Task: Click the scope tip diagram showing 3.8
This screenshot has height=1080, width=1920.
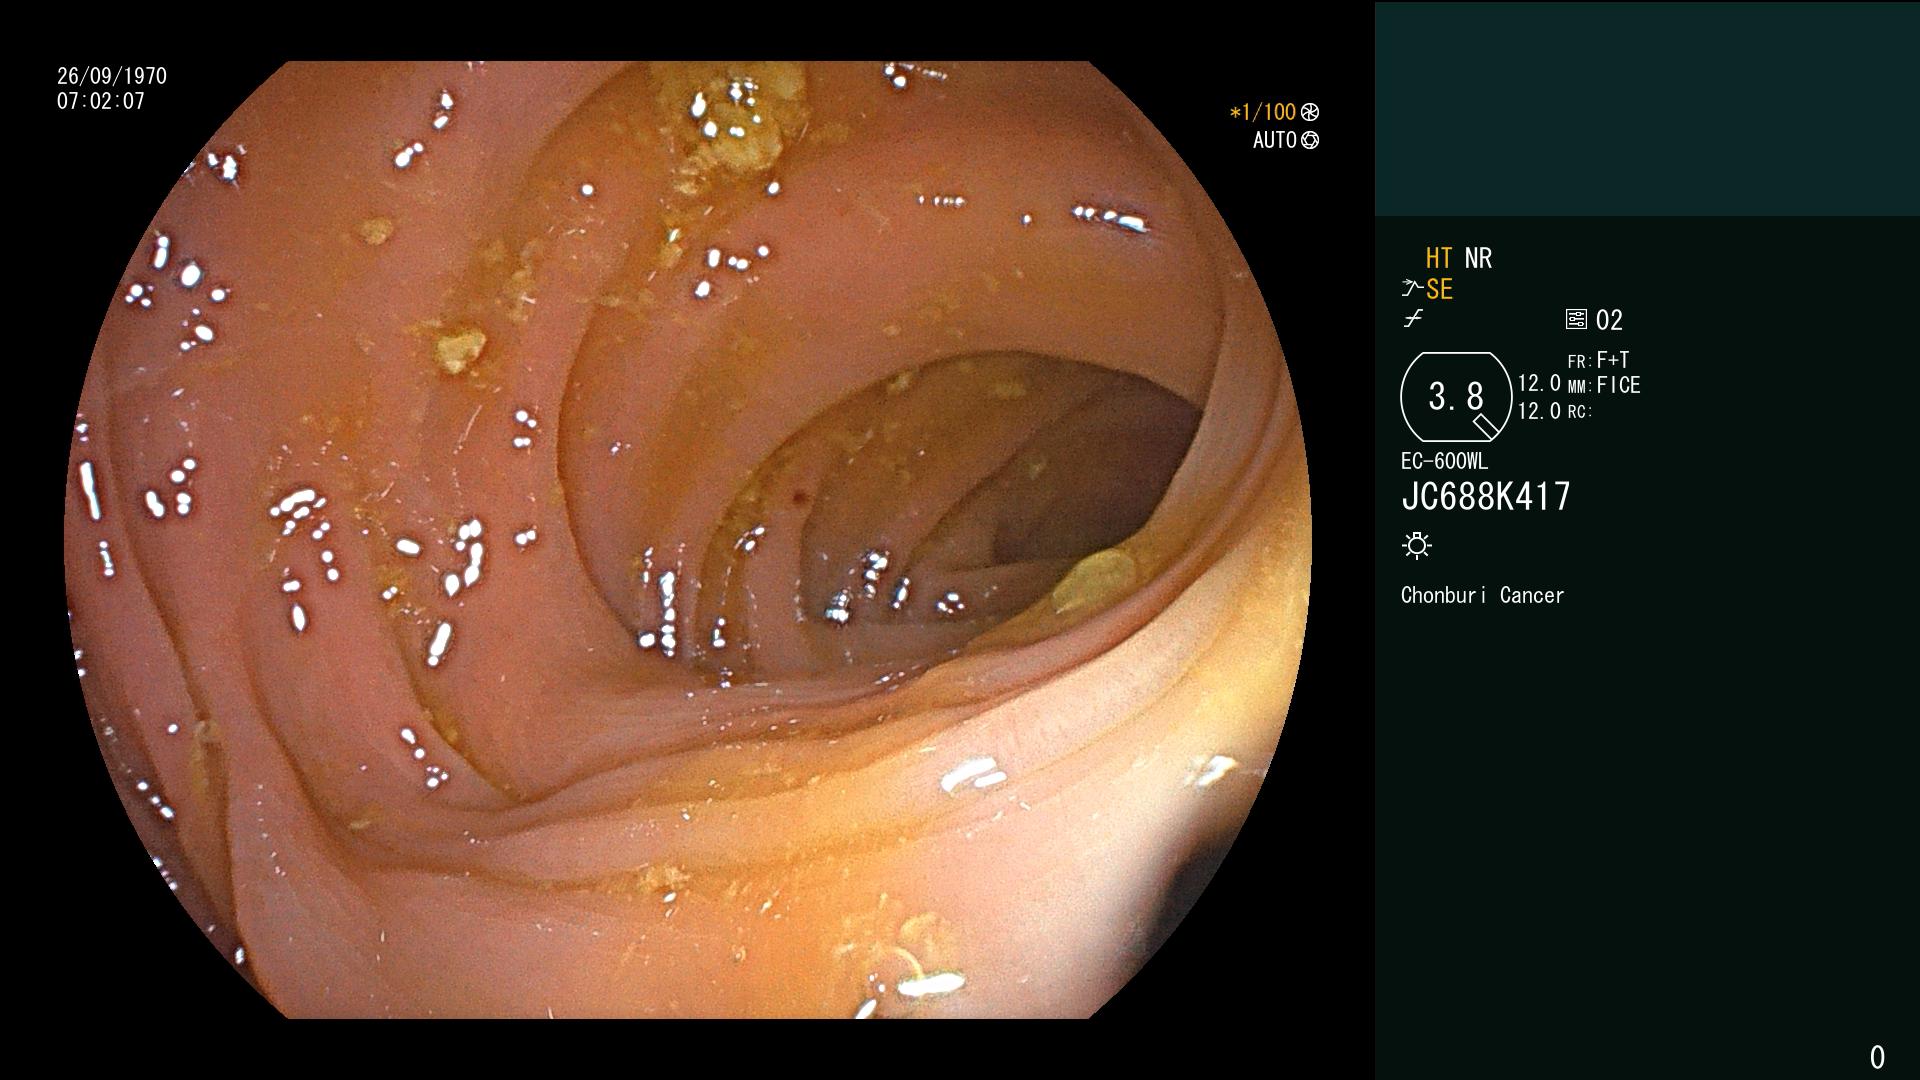Action: (1456, 397)
